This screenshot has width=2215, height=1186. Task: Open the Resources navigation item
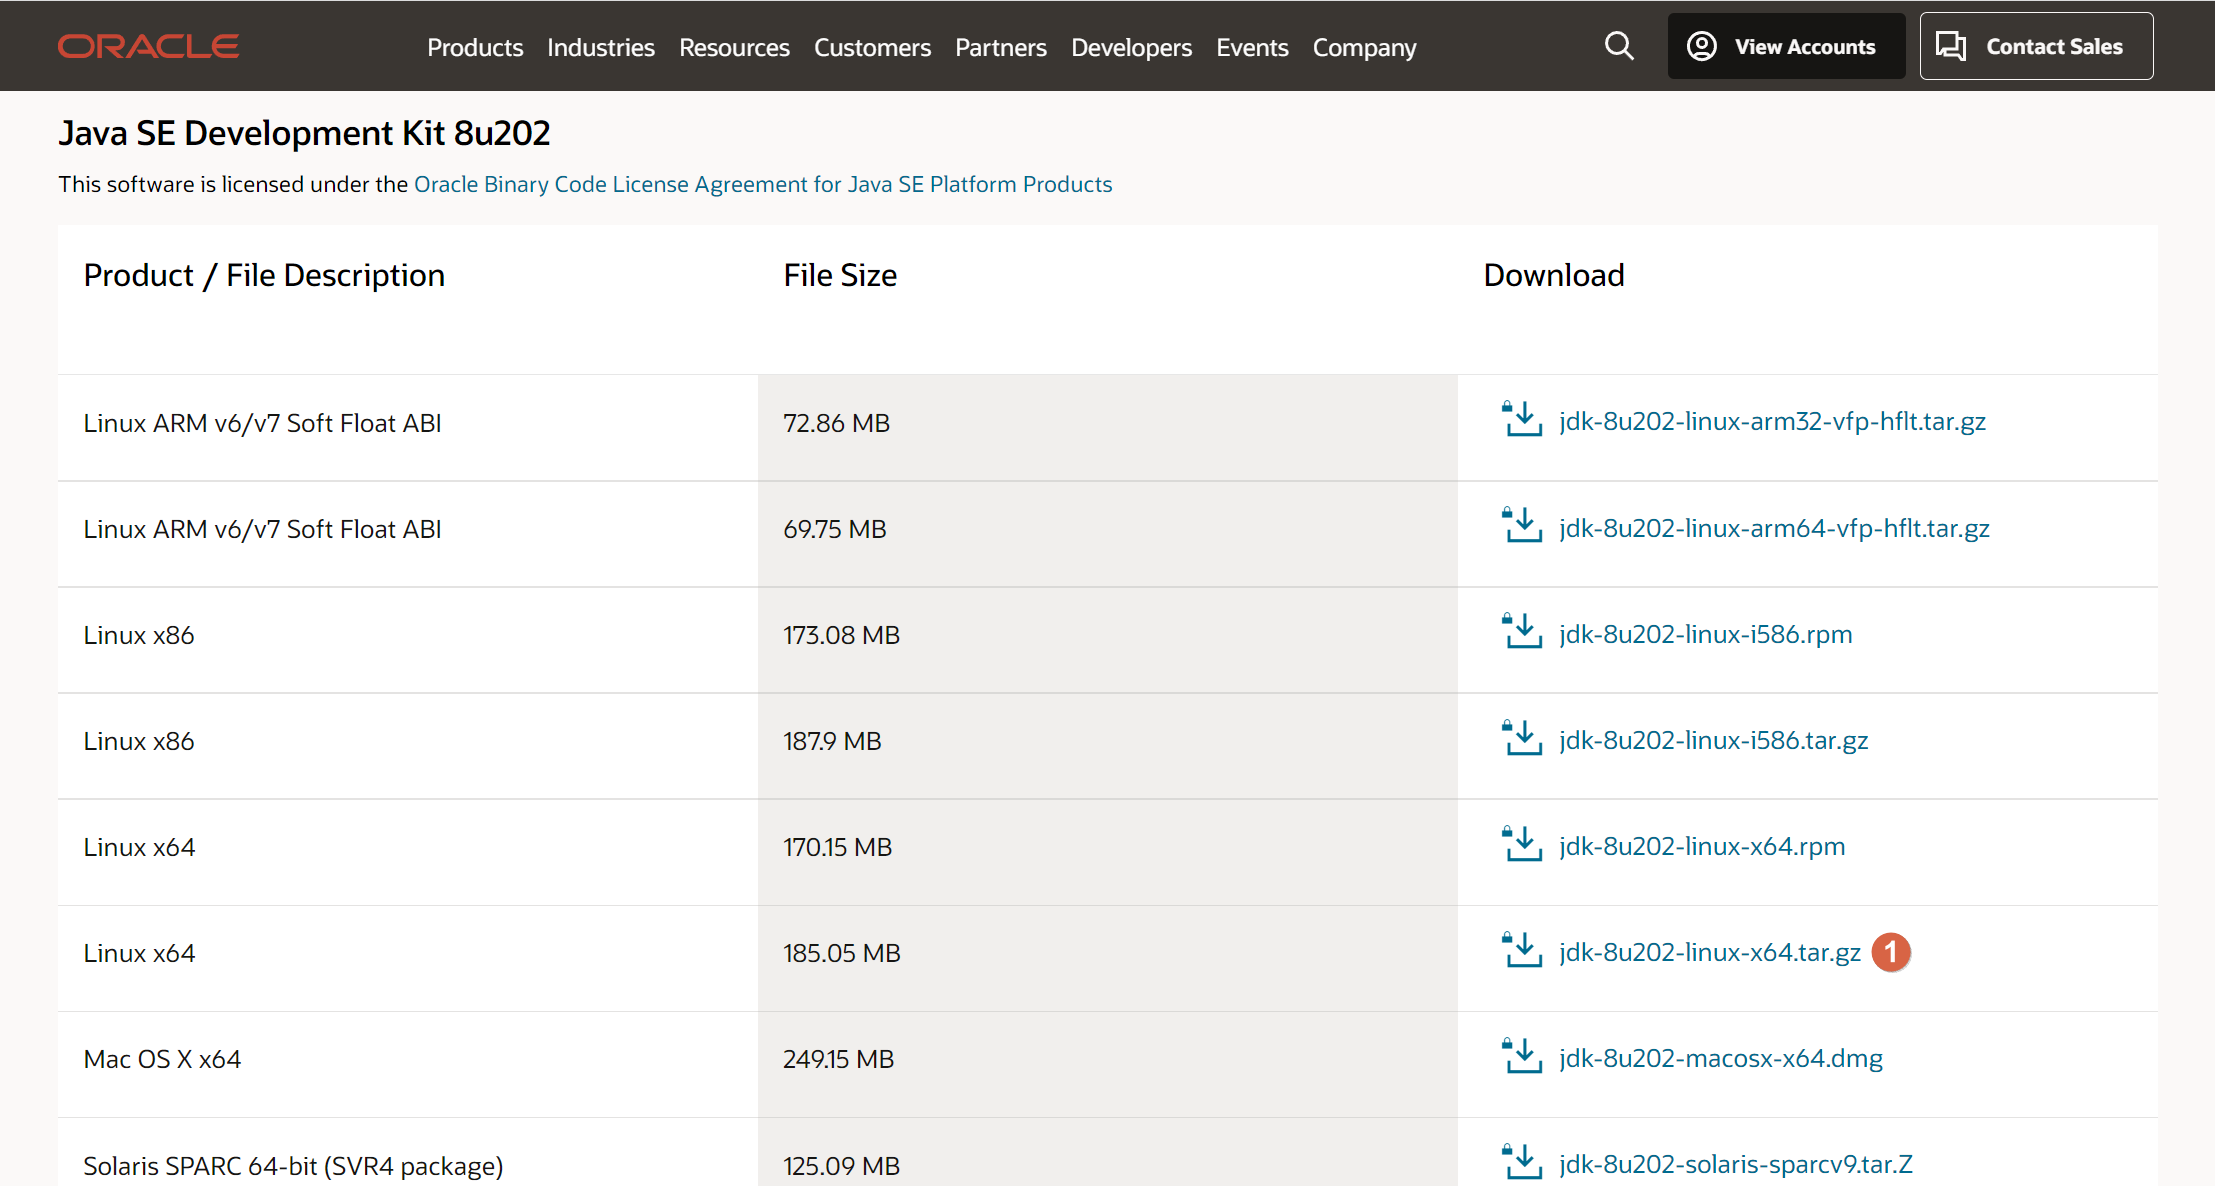[734, 47]
